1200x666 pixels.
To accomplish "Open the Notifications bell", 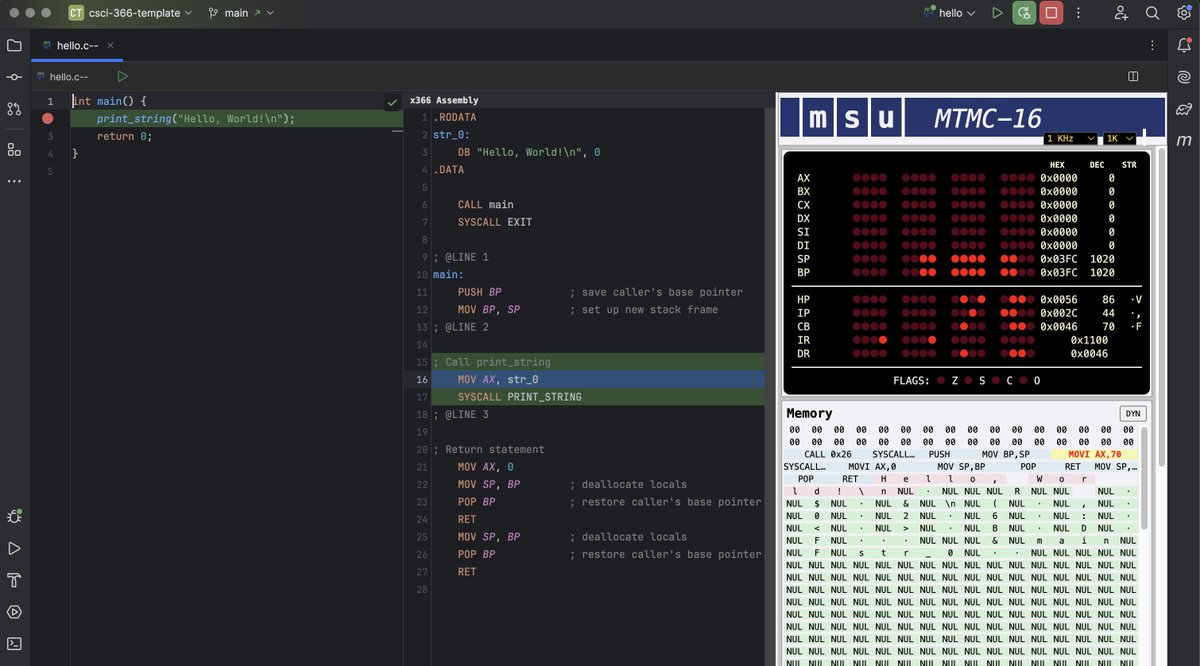I will pyautogui.click(x=1184, y=45).
